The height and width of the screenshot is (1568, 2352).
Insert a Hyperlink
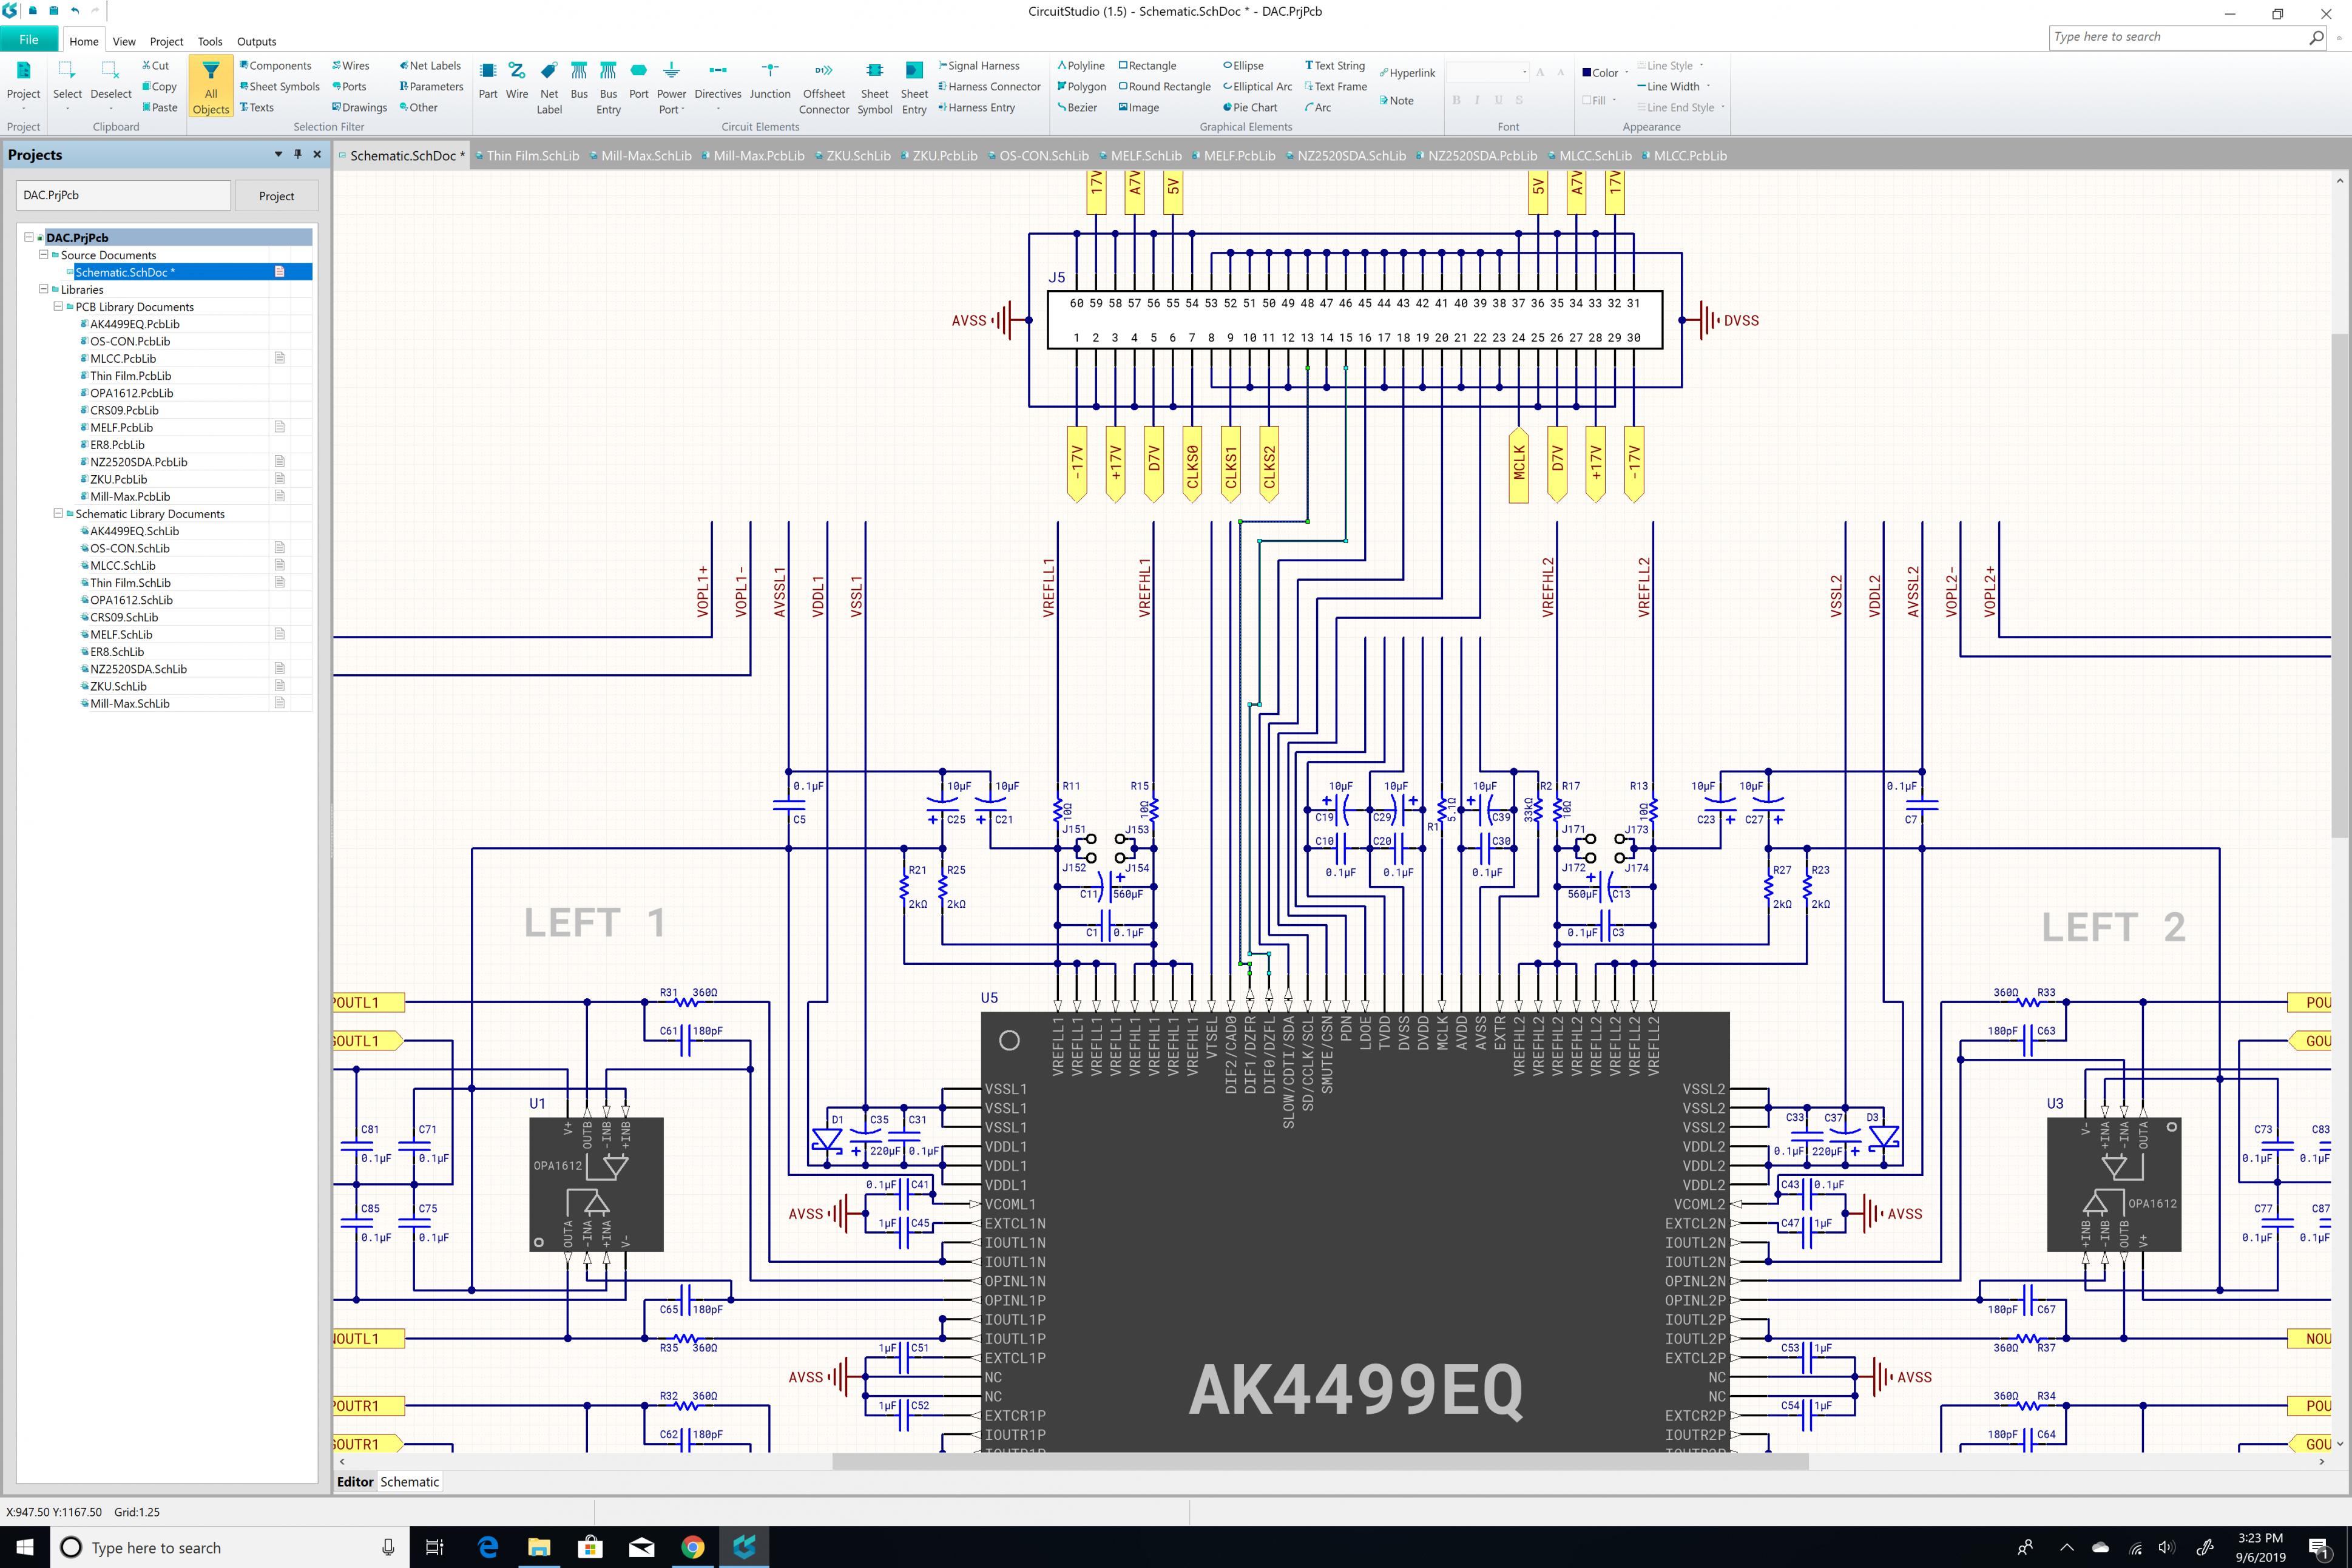(1407, 73)
